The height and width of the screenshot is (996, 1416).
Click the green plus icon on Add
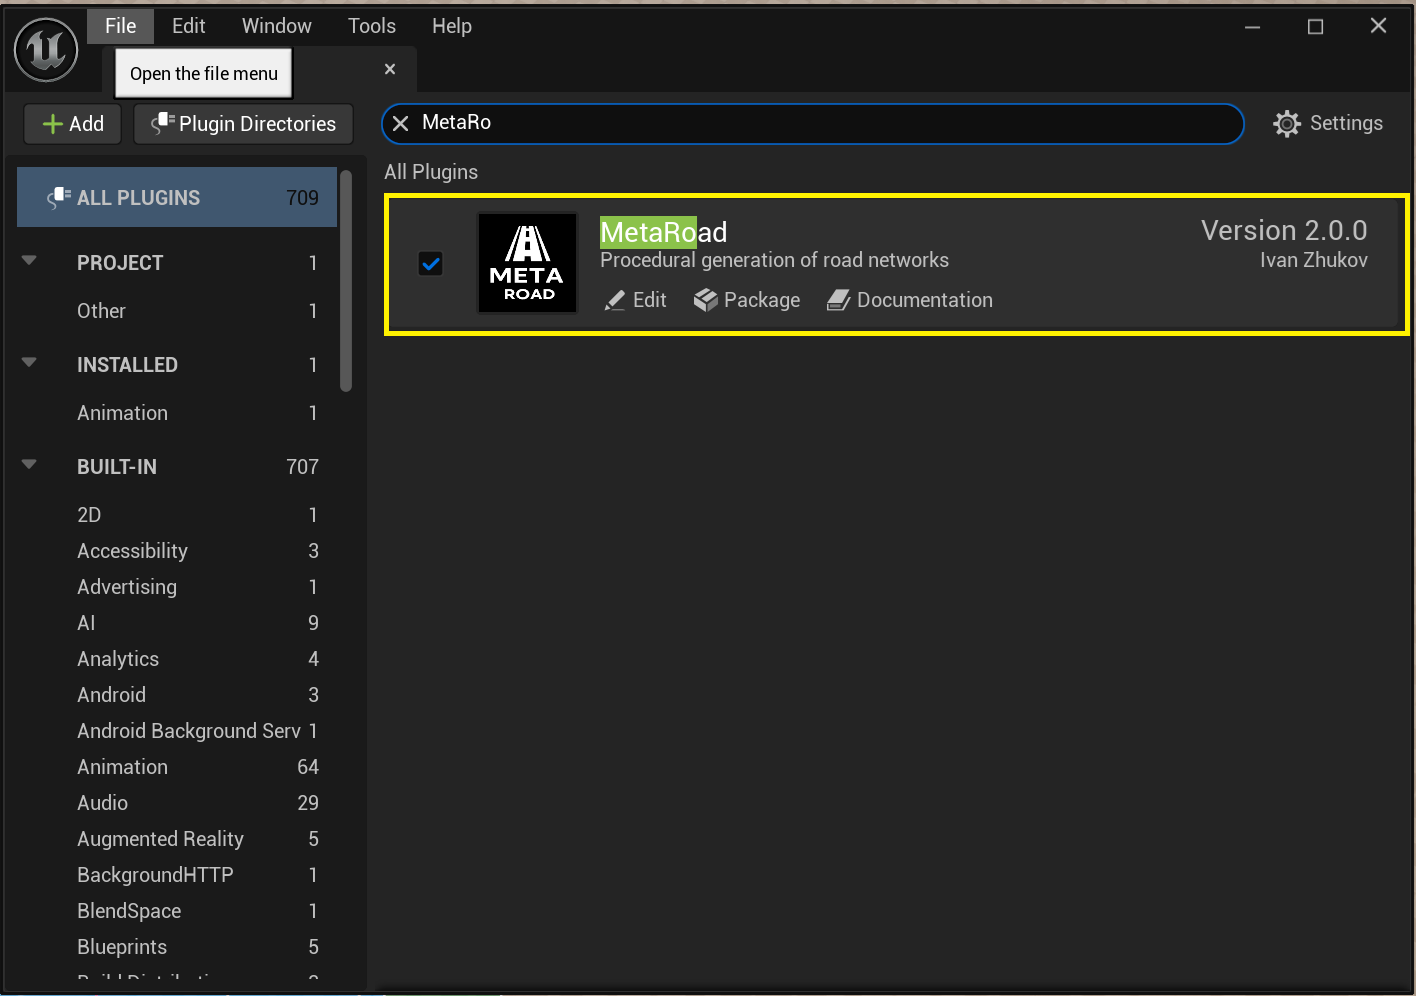[x=53, y=124]
